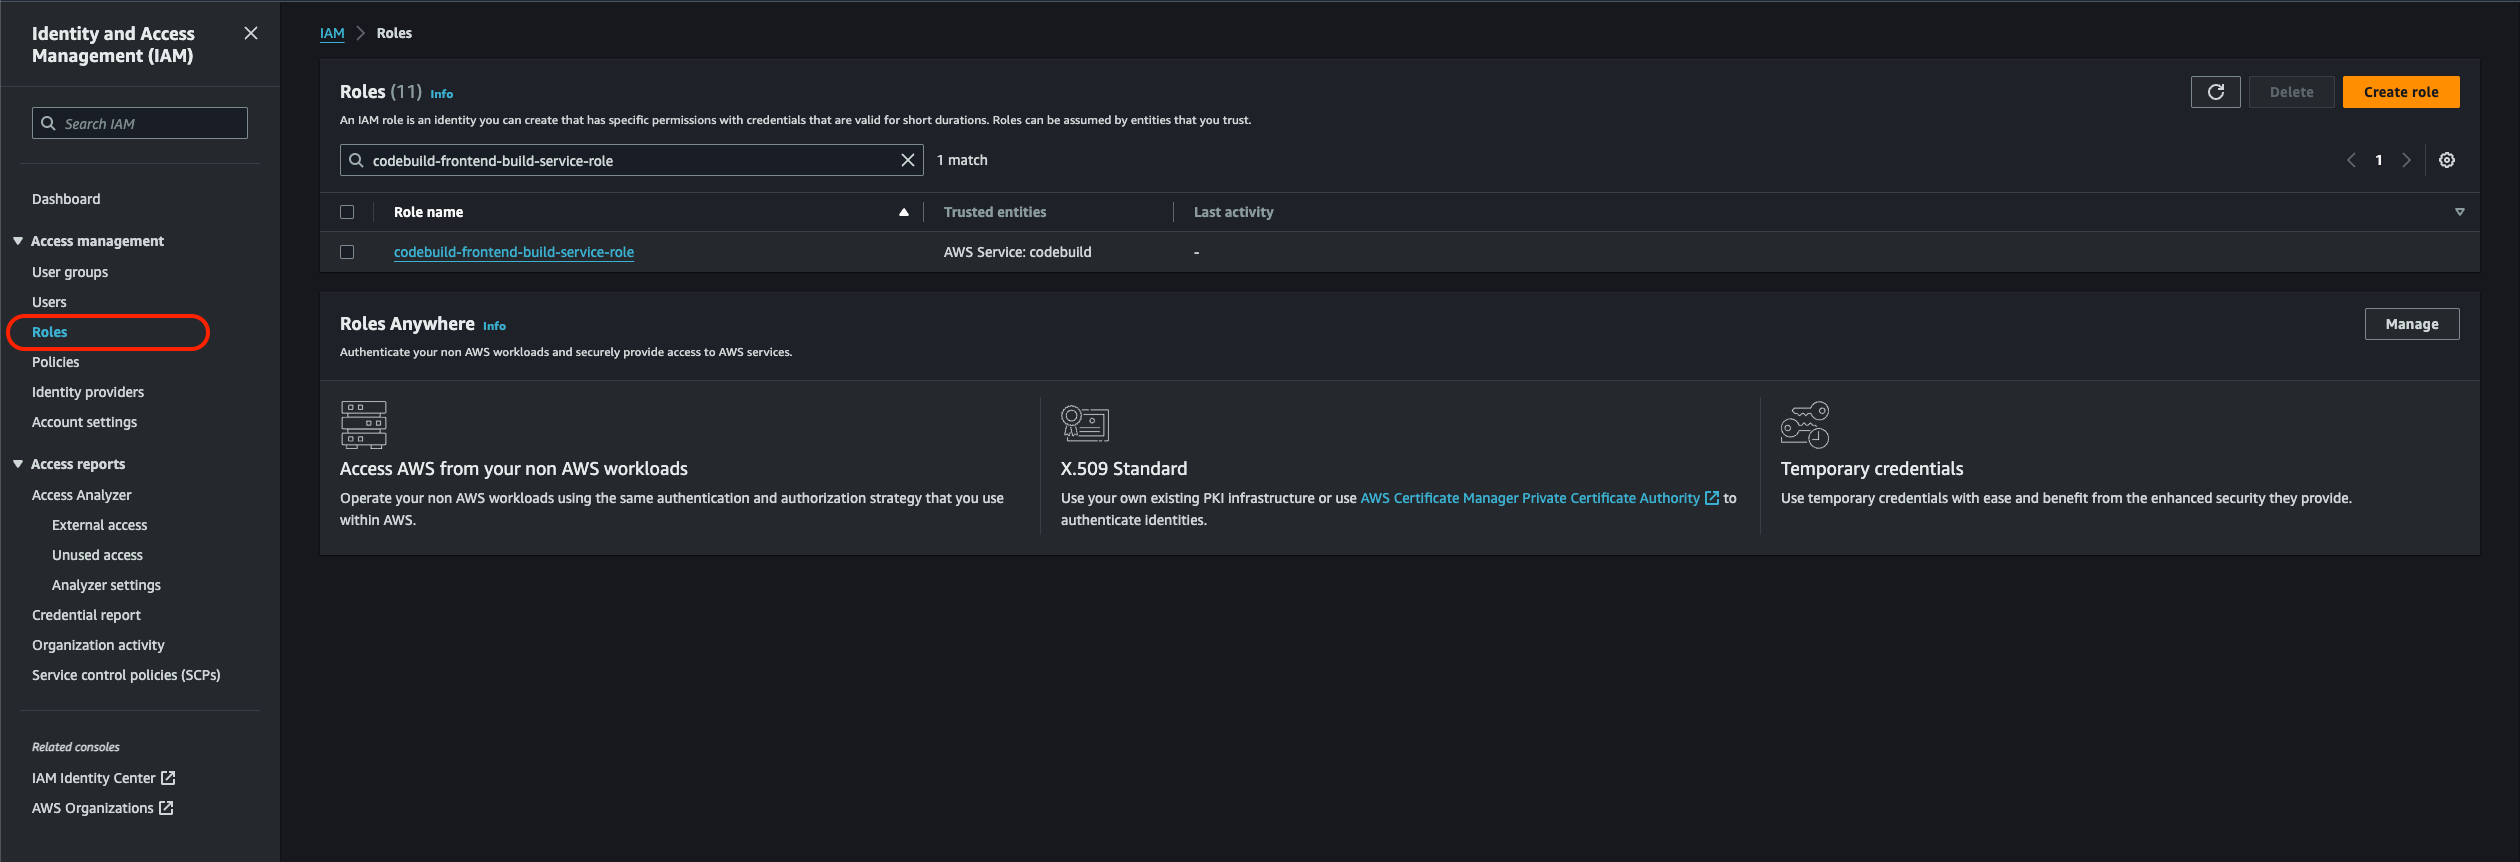Viewport: 2520px width, 862px height.
Task: Open the Info link next to Roles (11)
Action: tap(442, 94)
